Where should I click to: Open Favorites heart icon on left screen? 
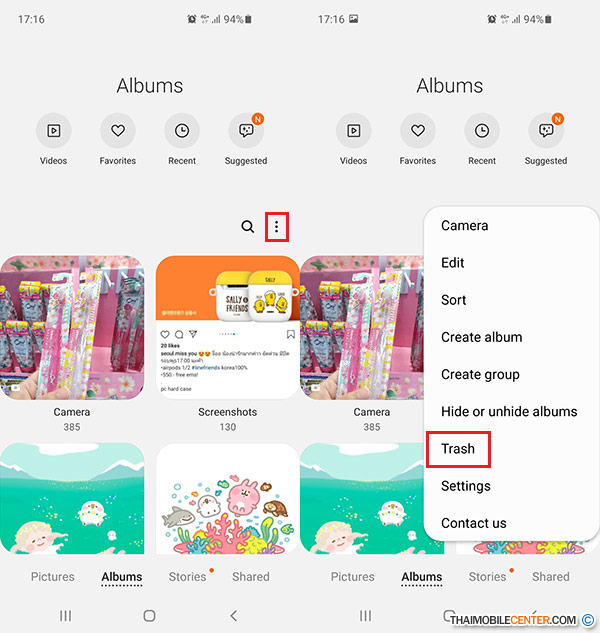click(x=118, y=131)
